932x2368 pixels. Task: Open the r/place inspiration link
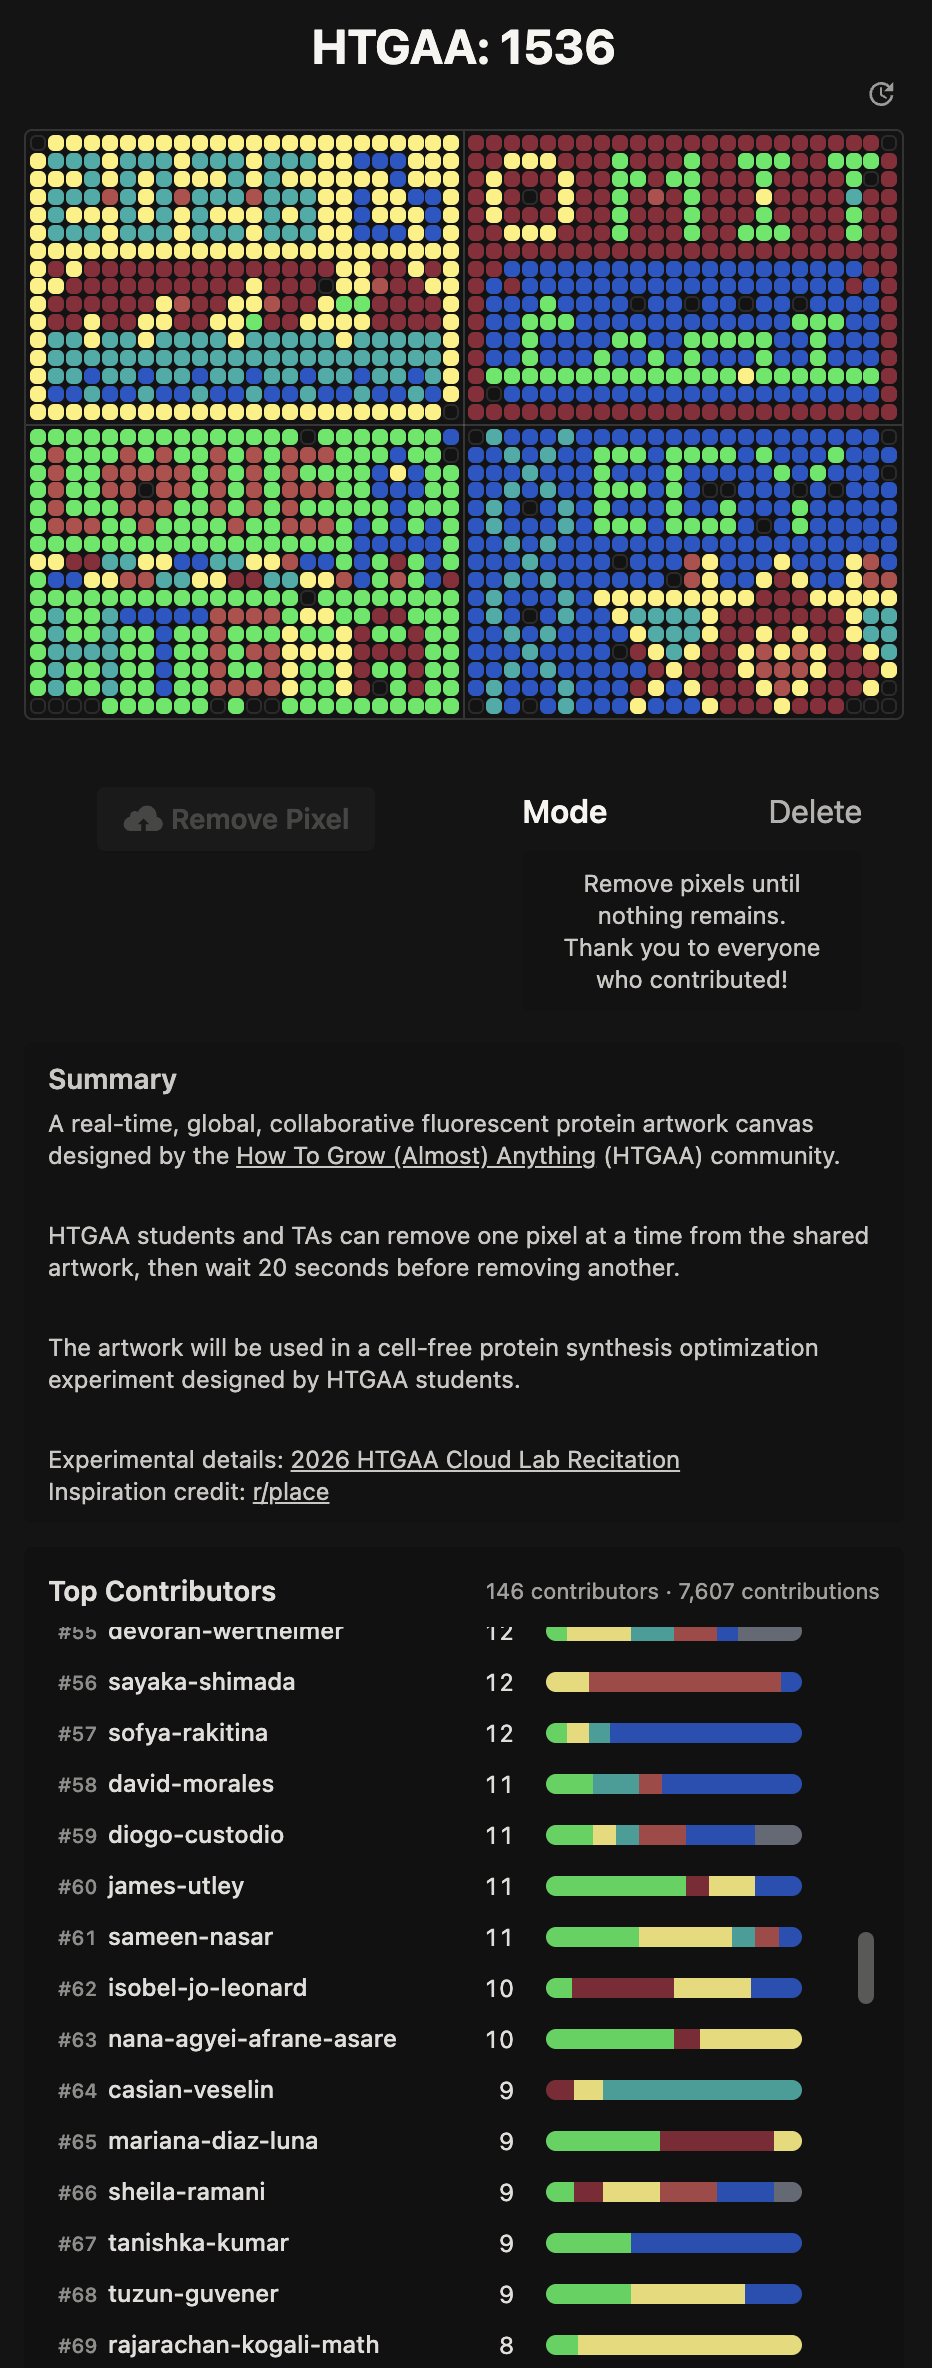tap(291, 1492)
